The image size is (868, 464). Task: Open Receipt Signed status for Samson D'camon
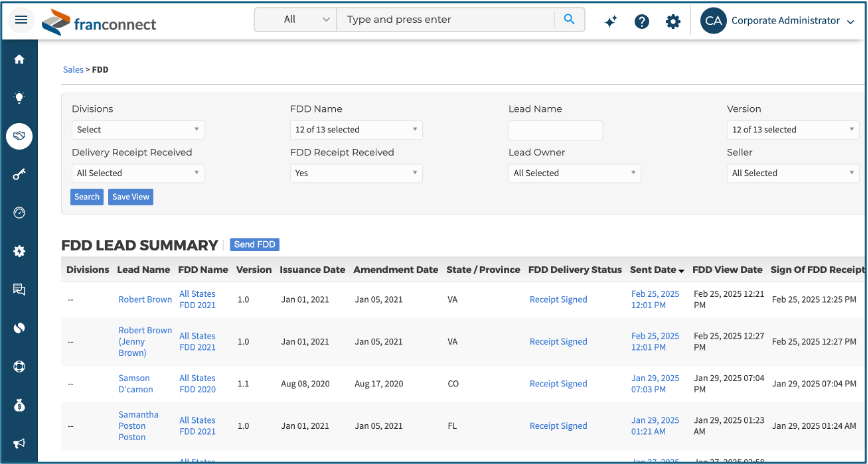click(558, 384)
